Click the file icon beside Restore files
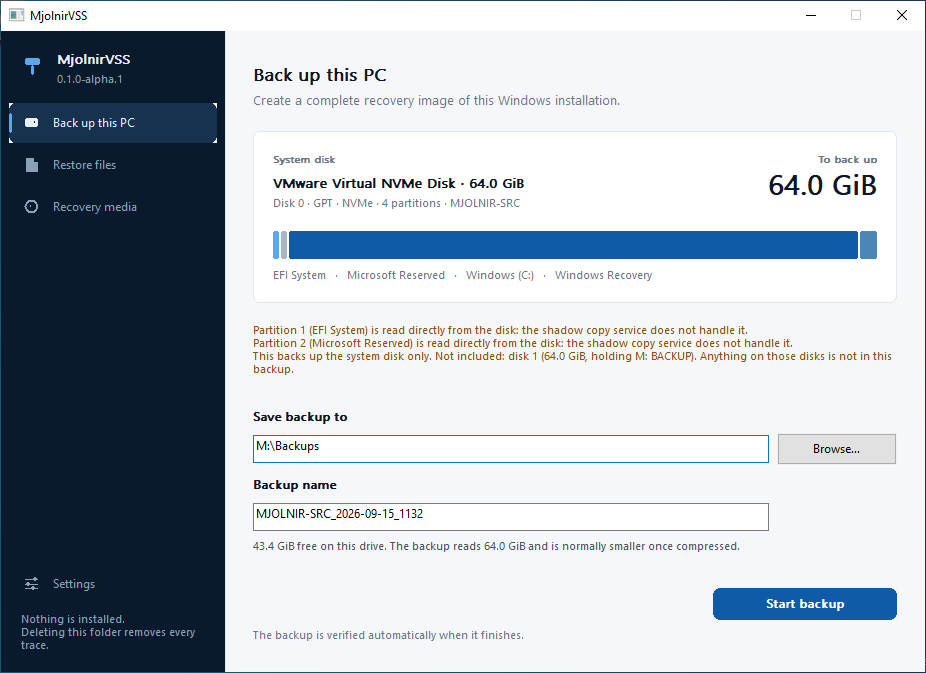The image size is (926, 673). 32,165
